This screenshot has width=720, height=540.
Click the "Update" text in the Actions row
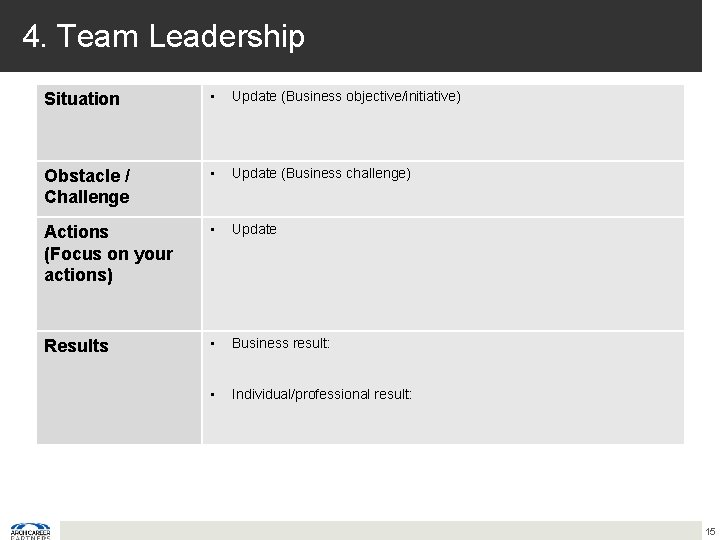coord(254,230)
